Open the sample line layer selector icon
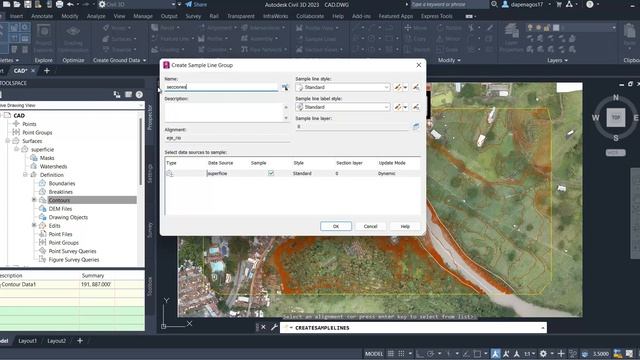640x360 pixels. (416, 126)
